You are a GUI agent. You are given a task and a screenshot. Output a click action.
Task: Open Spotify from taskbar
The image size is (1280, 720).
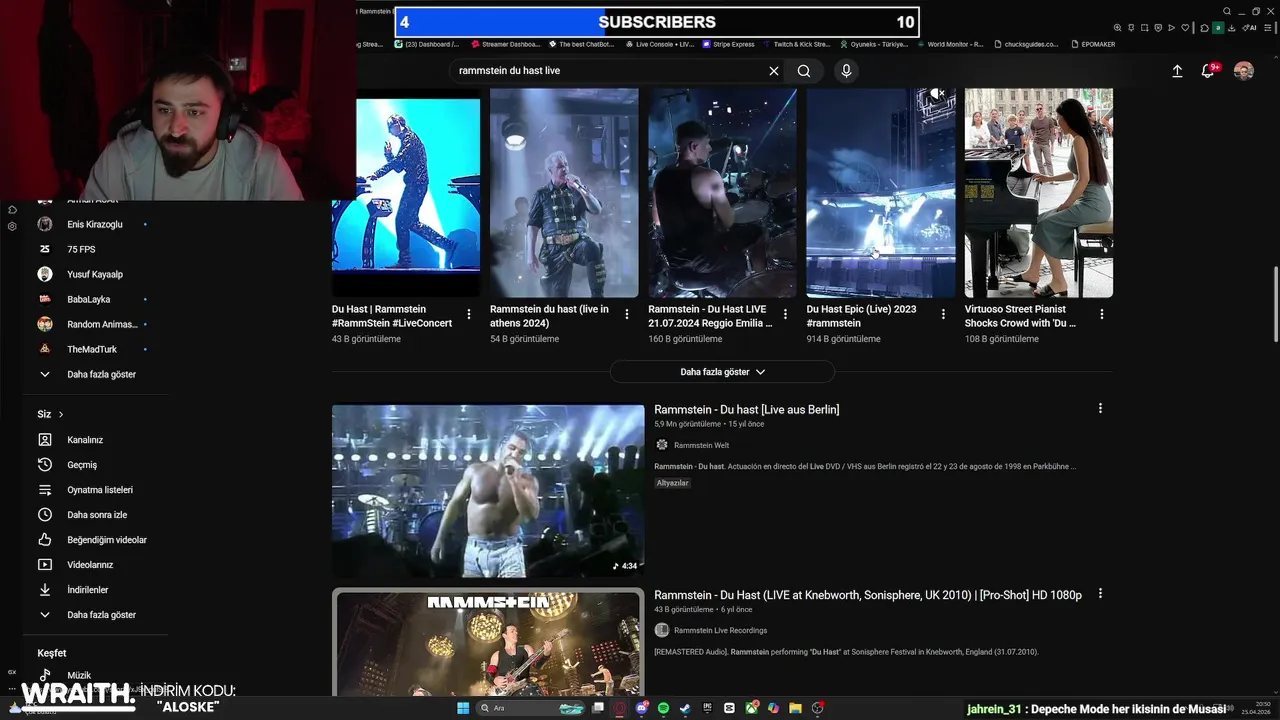[x=664, y=708]
